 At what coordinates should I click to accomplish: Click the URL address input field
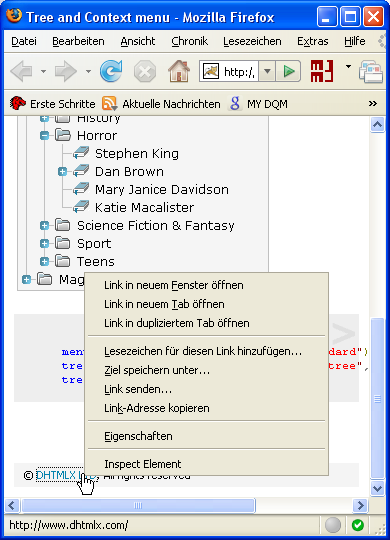coord(239,72)
